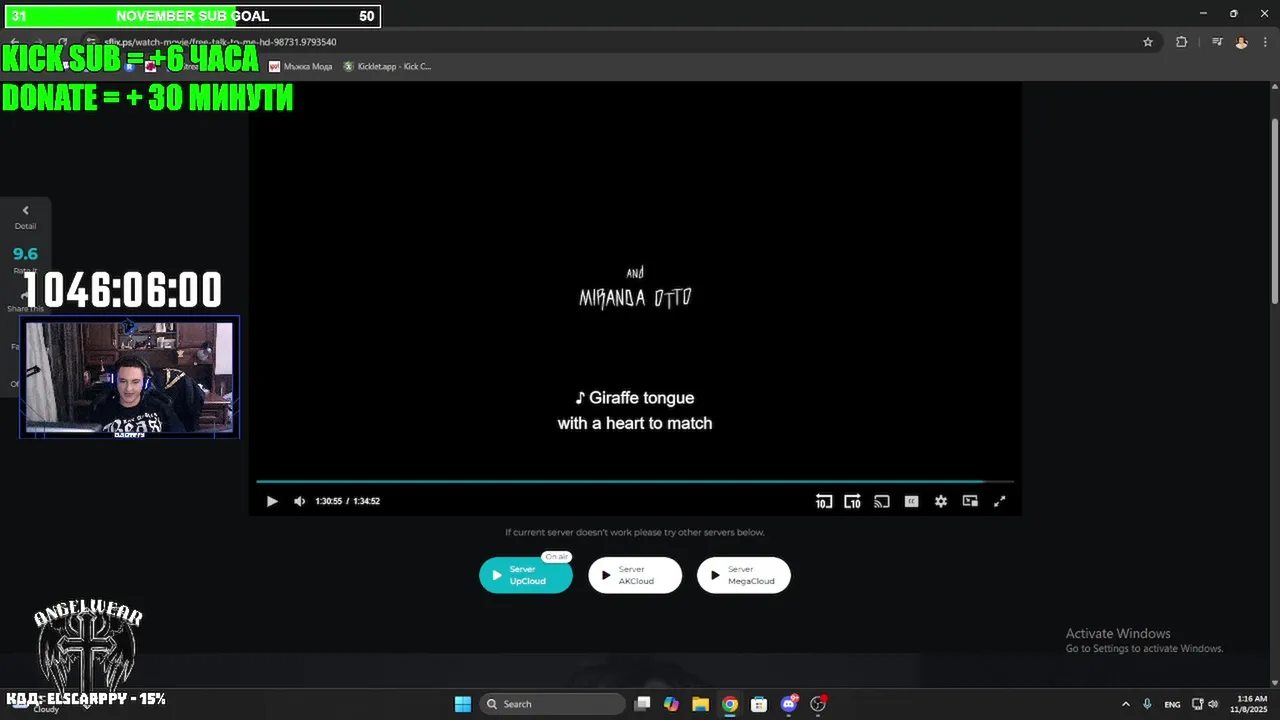
Task: Enable picture-in-picture mode
Action: (970, 501)
